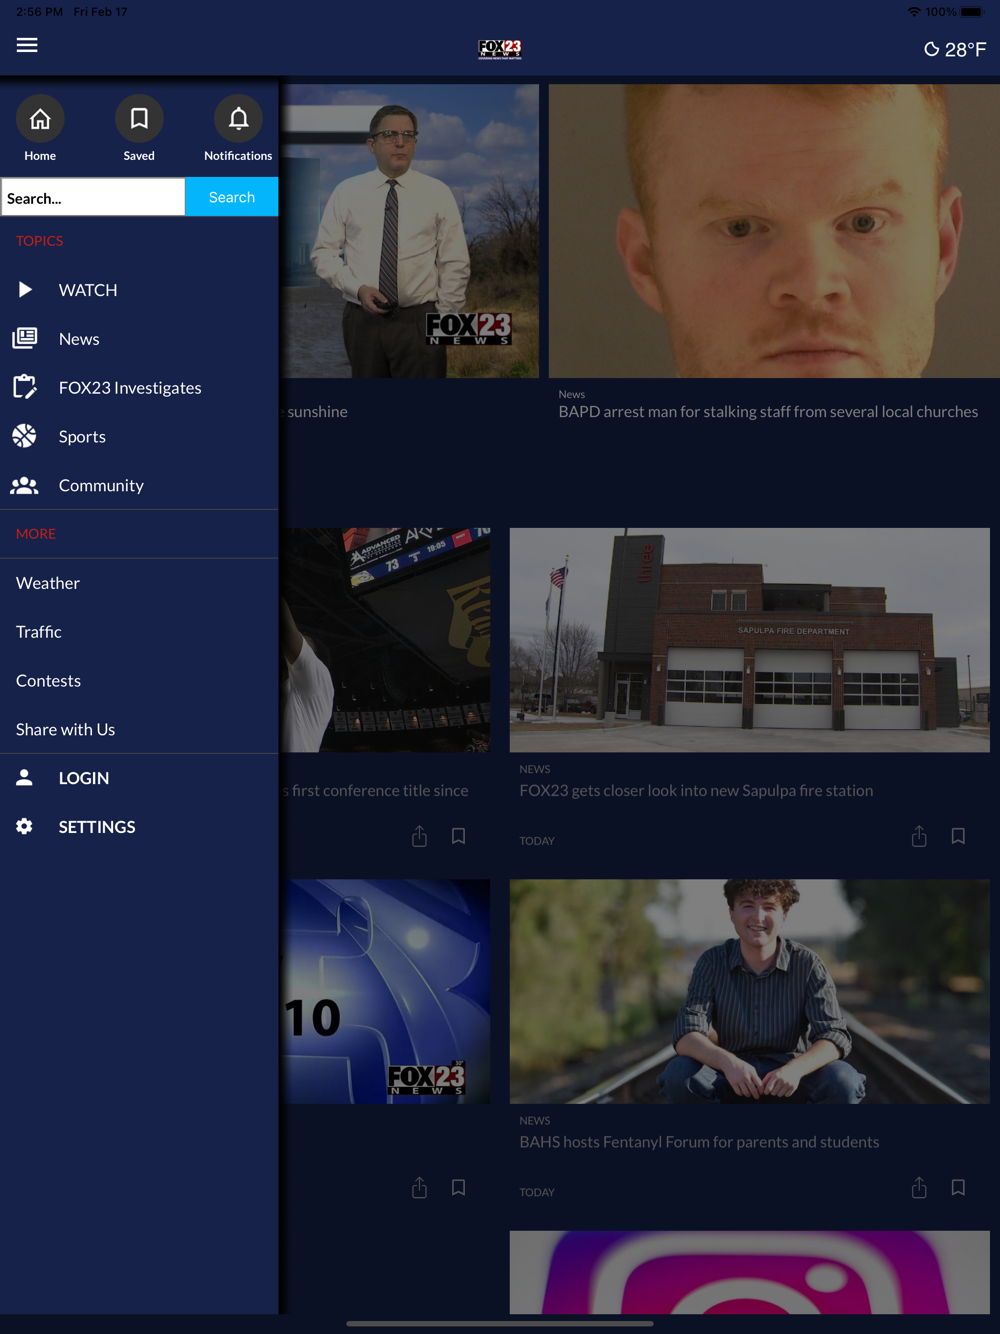The height and width of the screenshot is (1334, 1000).
Task: Tap the Community people icon
Action: pyautogui.click(x=25, y=485)
